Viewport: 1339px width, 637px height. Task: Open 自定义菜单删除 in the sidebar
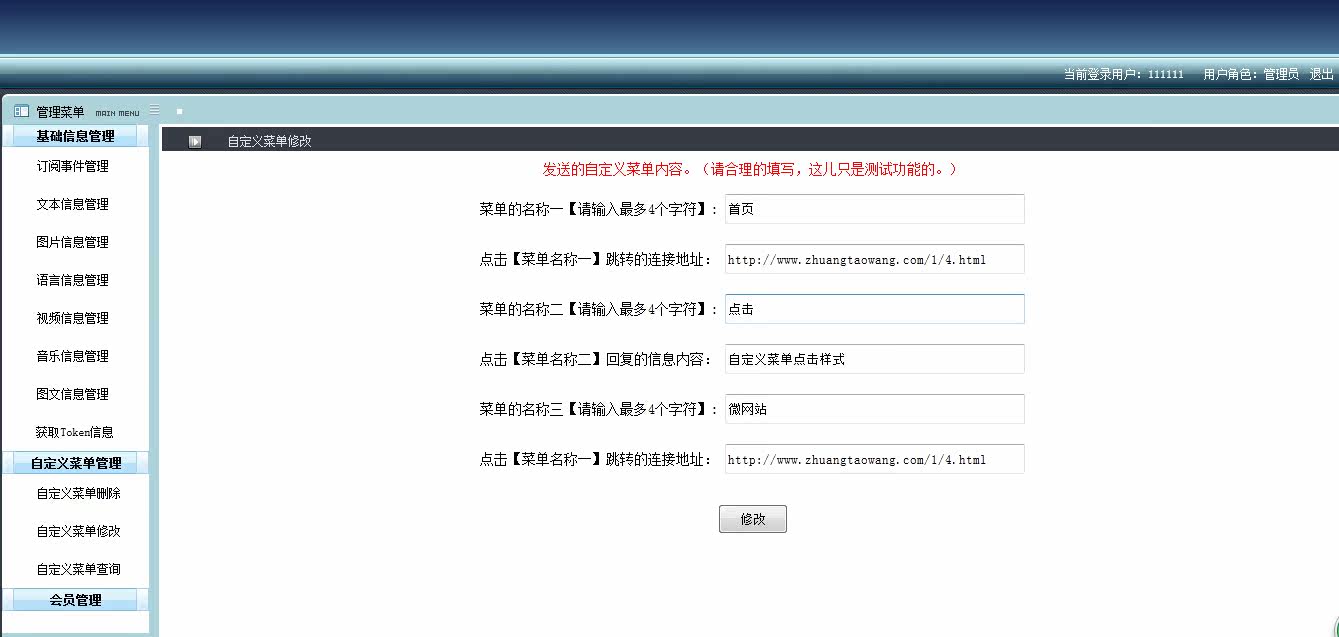(78, 493)
